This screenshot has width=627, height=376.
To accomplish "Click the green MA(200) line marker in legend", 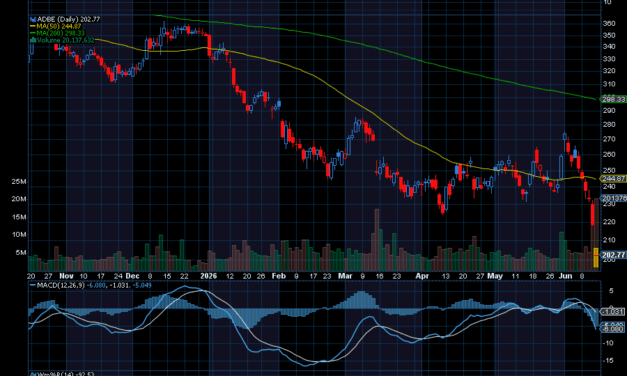I will click(33, 33).
